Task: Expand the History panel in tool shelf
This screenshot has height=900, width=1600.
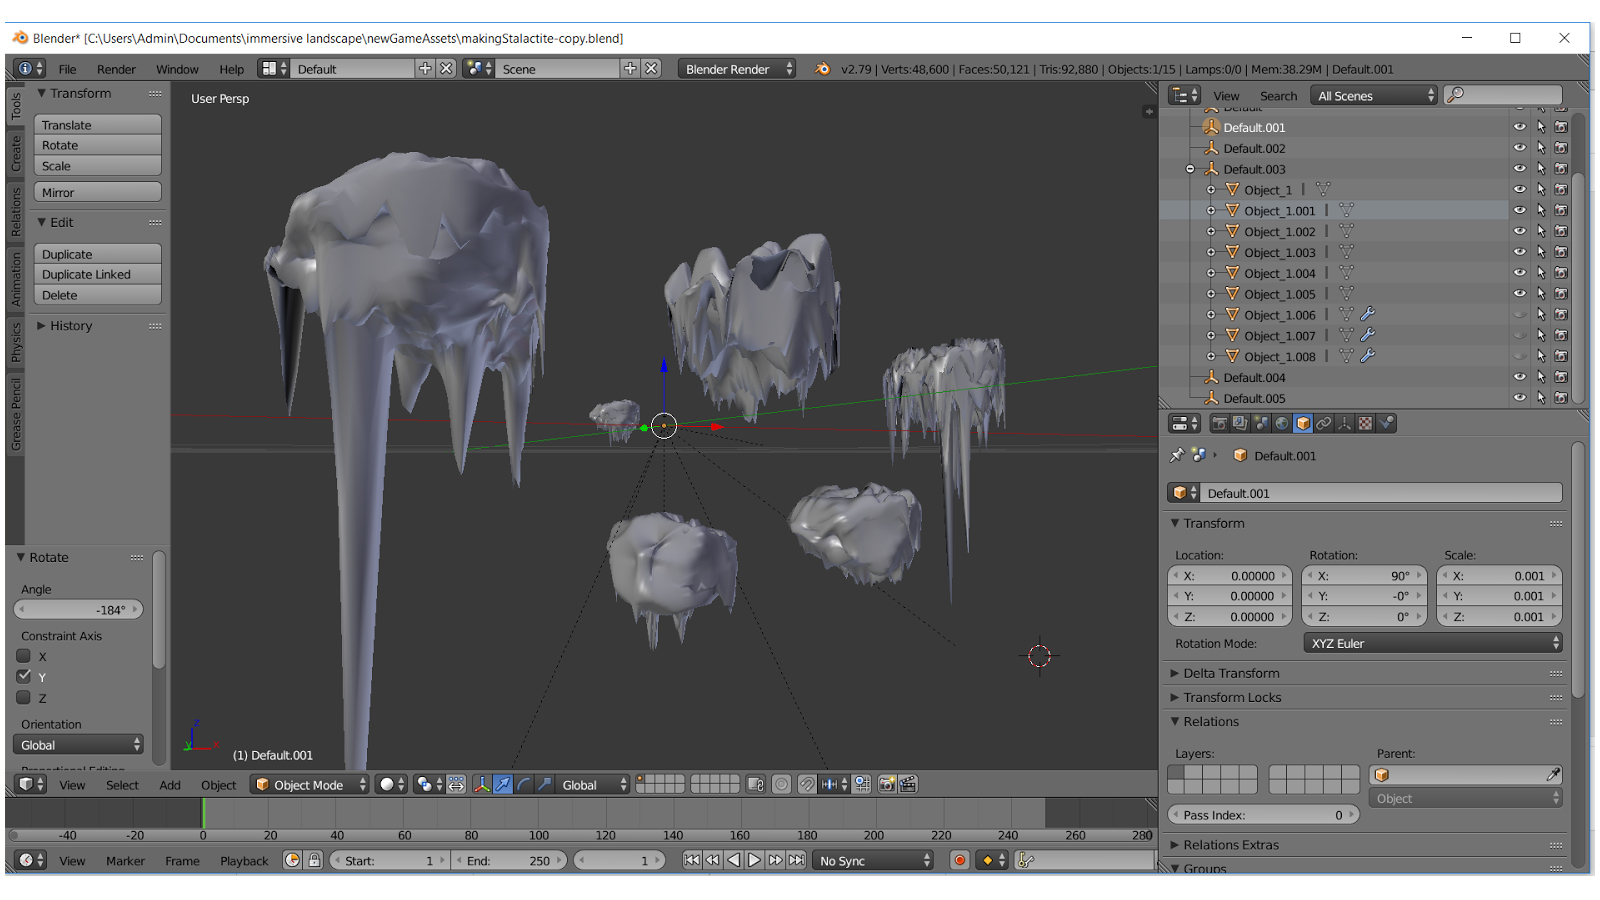Action: tap(71, 326)
